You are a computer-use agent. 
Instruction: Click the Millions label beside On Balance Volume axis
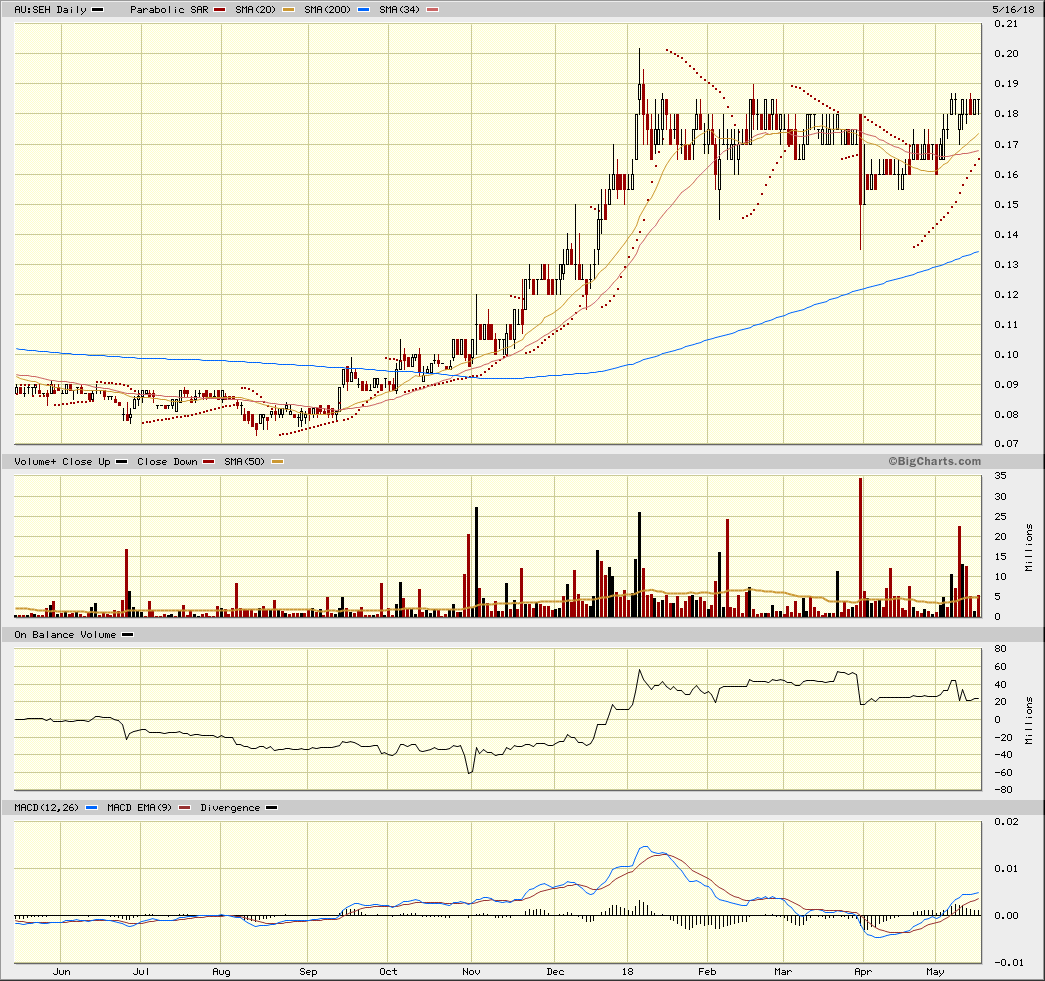click(x=1029, y=720)
